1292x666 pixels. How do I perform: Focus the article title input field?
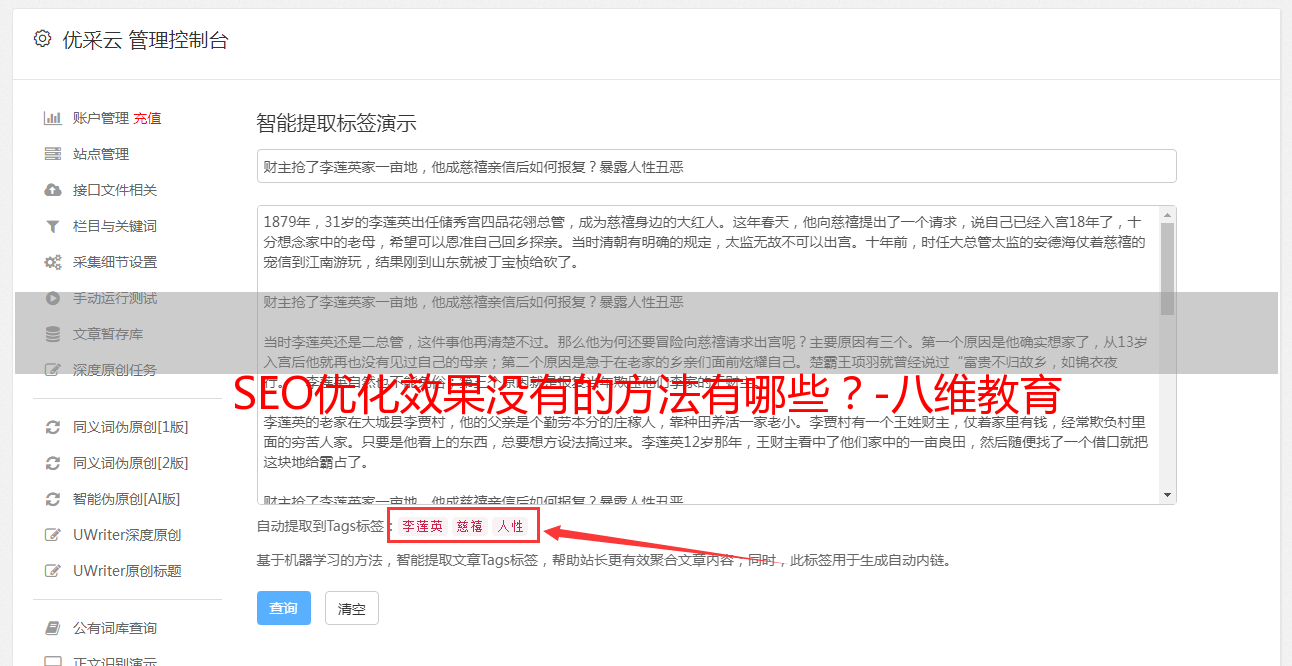pos(716,166)
